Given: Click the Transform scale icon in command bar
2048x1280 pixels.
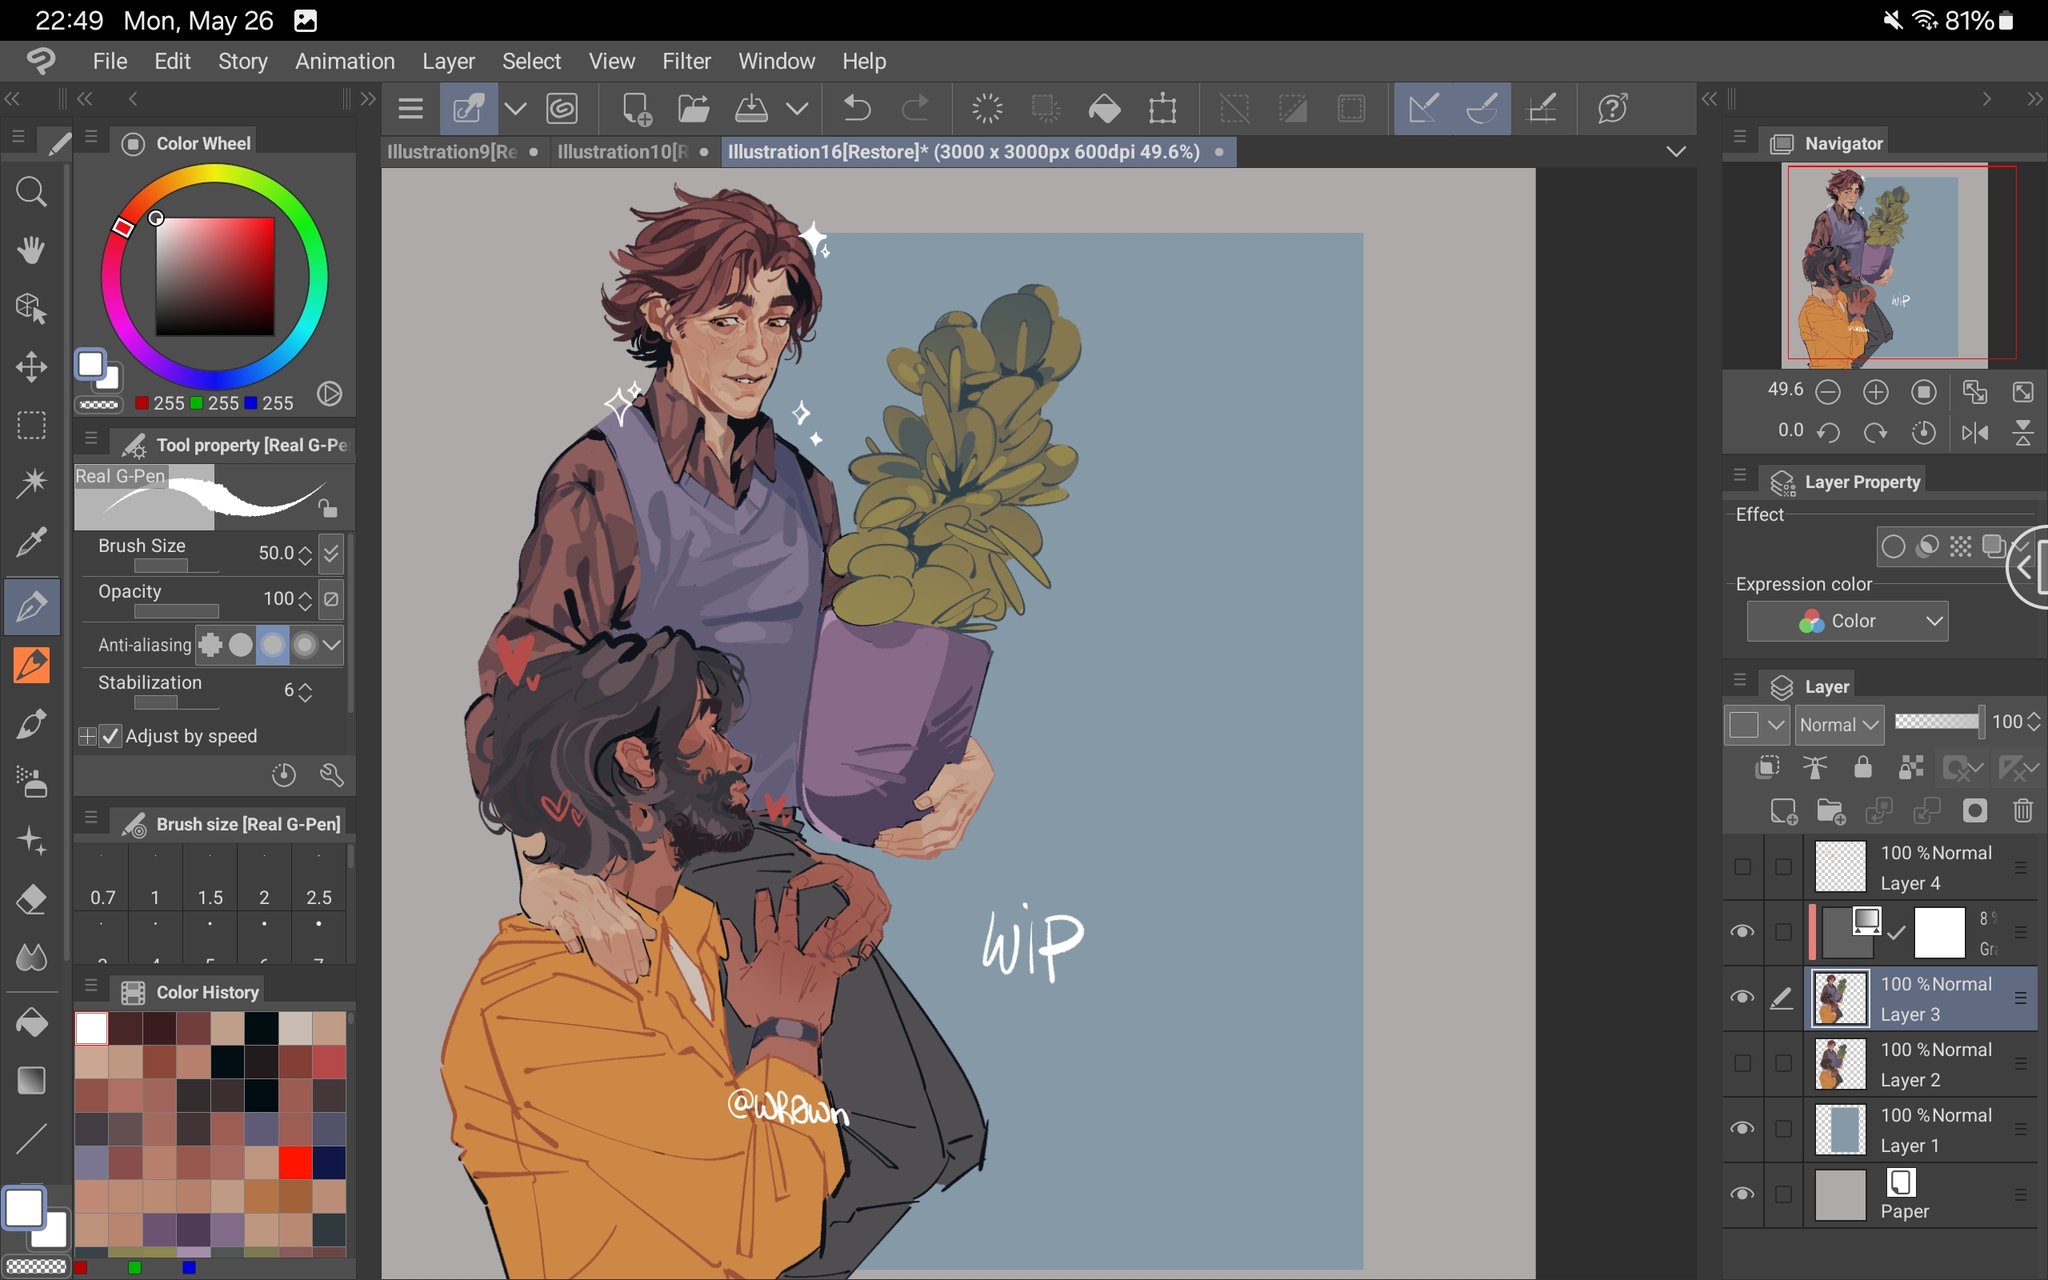Looking at the screenshot, I should pyautogui.click(x=1163, y=108).
